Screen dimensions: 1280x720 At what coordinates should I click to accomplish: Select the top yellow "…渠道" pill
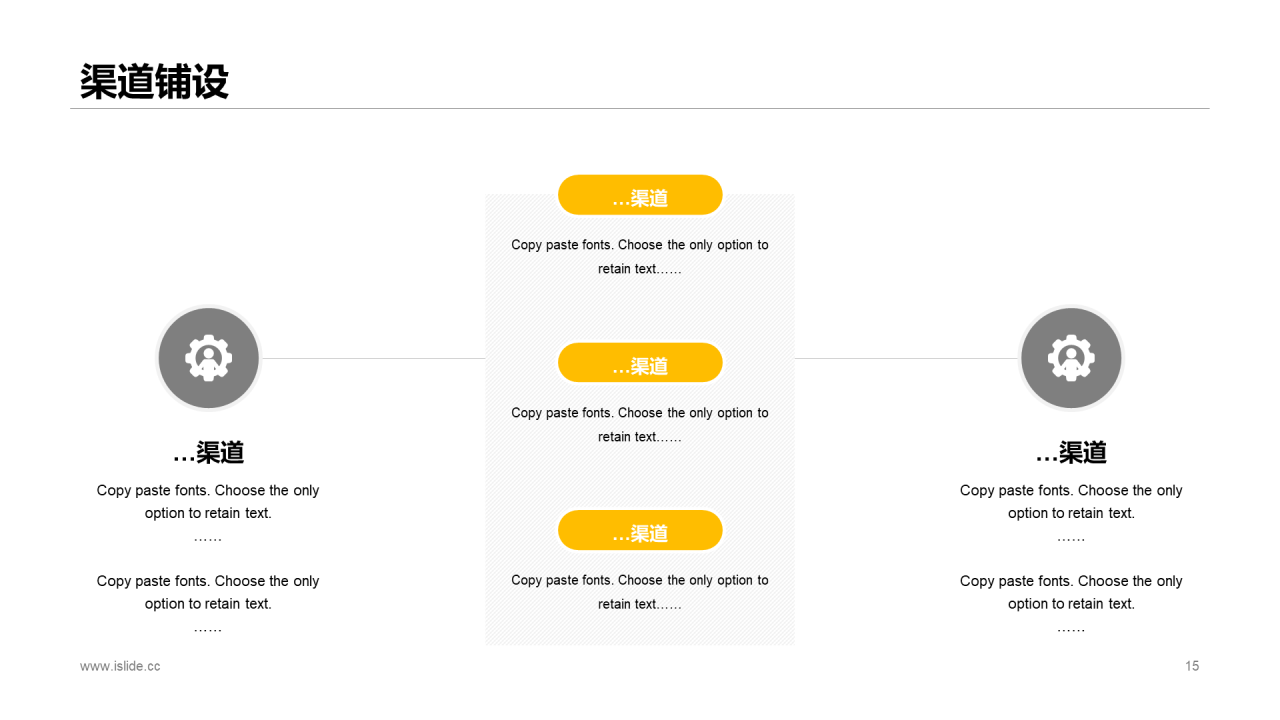click(640, 195)
